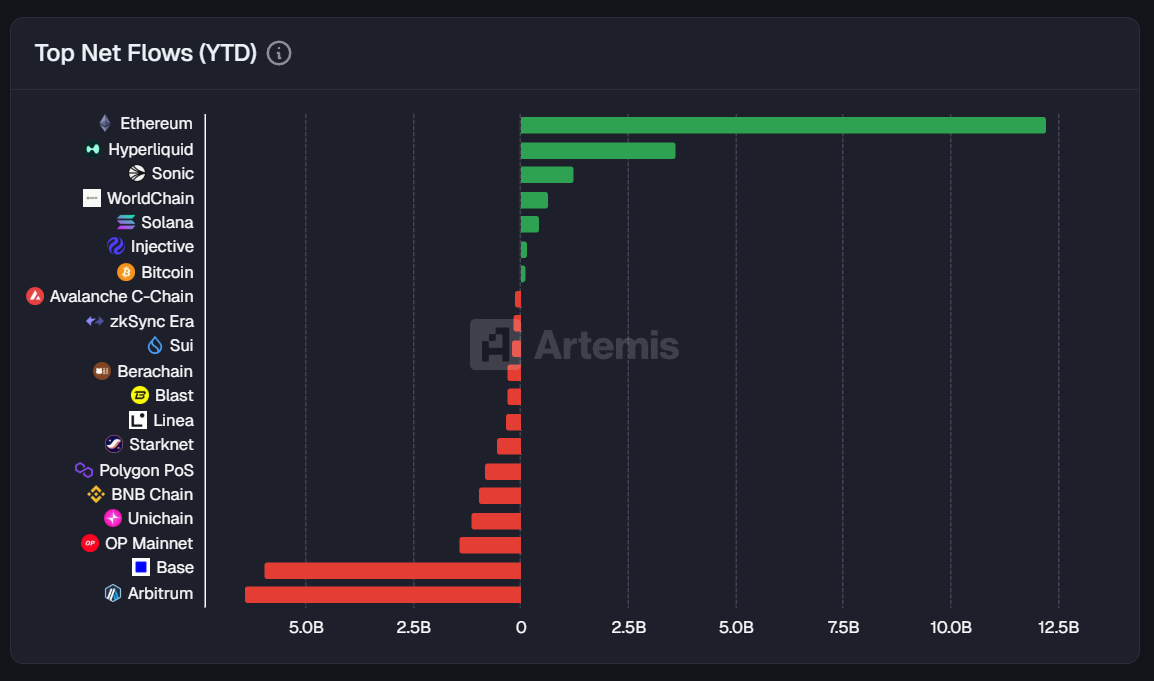This screenshot has height=681, width=1154.
Task: Click the Solana logo icon
Action: click(126, 223)
